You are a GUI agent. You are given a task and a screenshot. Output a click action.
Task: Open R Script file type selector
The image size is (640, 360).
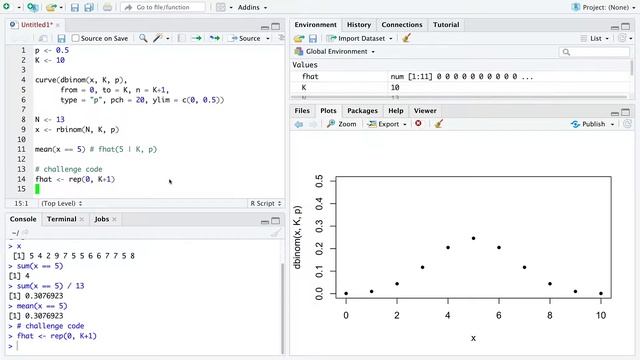[x=265, y=203]
